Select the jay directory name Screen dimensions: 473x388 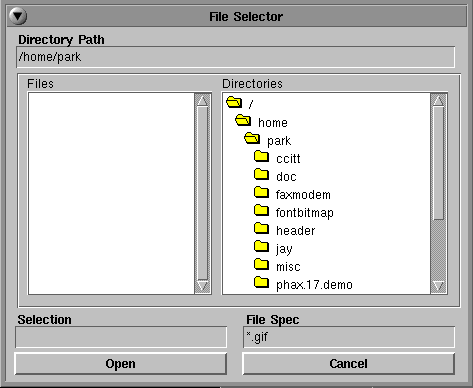[284, 249]
